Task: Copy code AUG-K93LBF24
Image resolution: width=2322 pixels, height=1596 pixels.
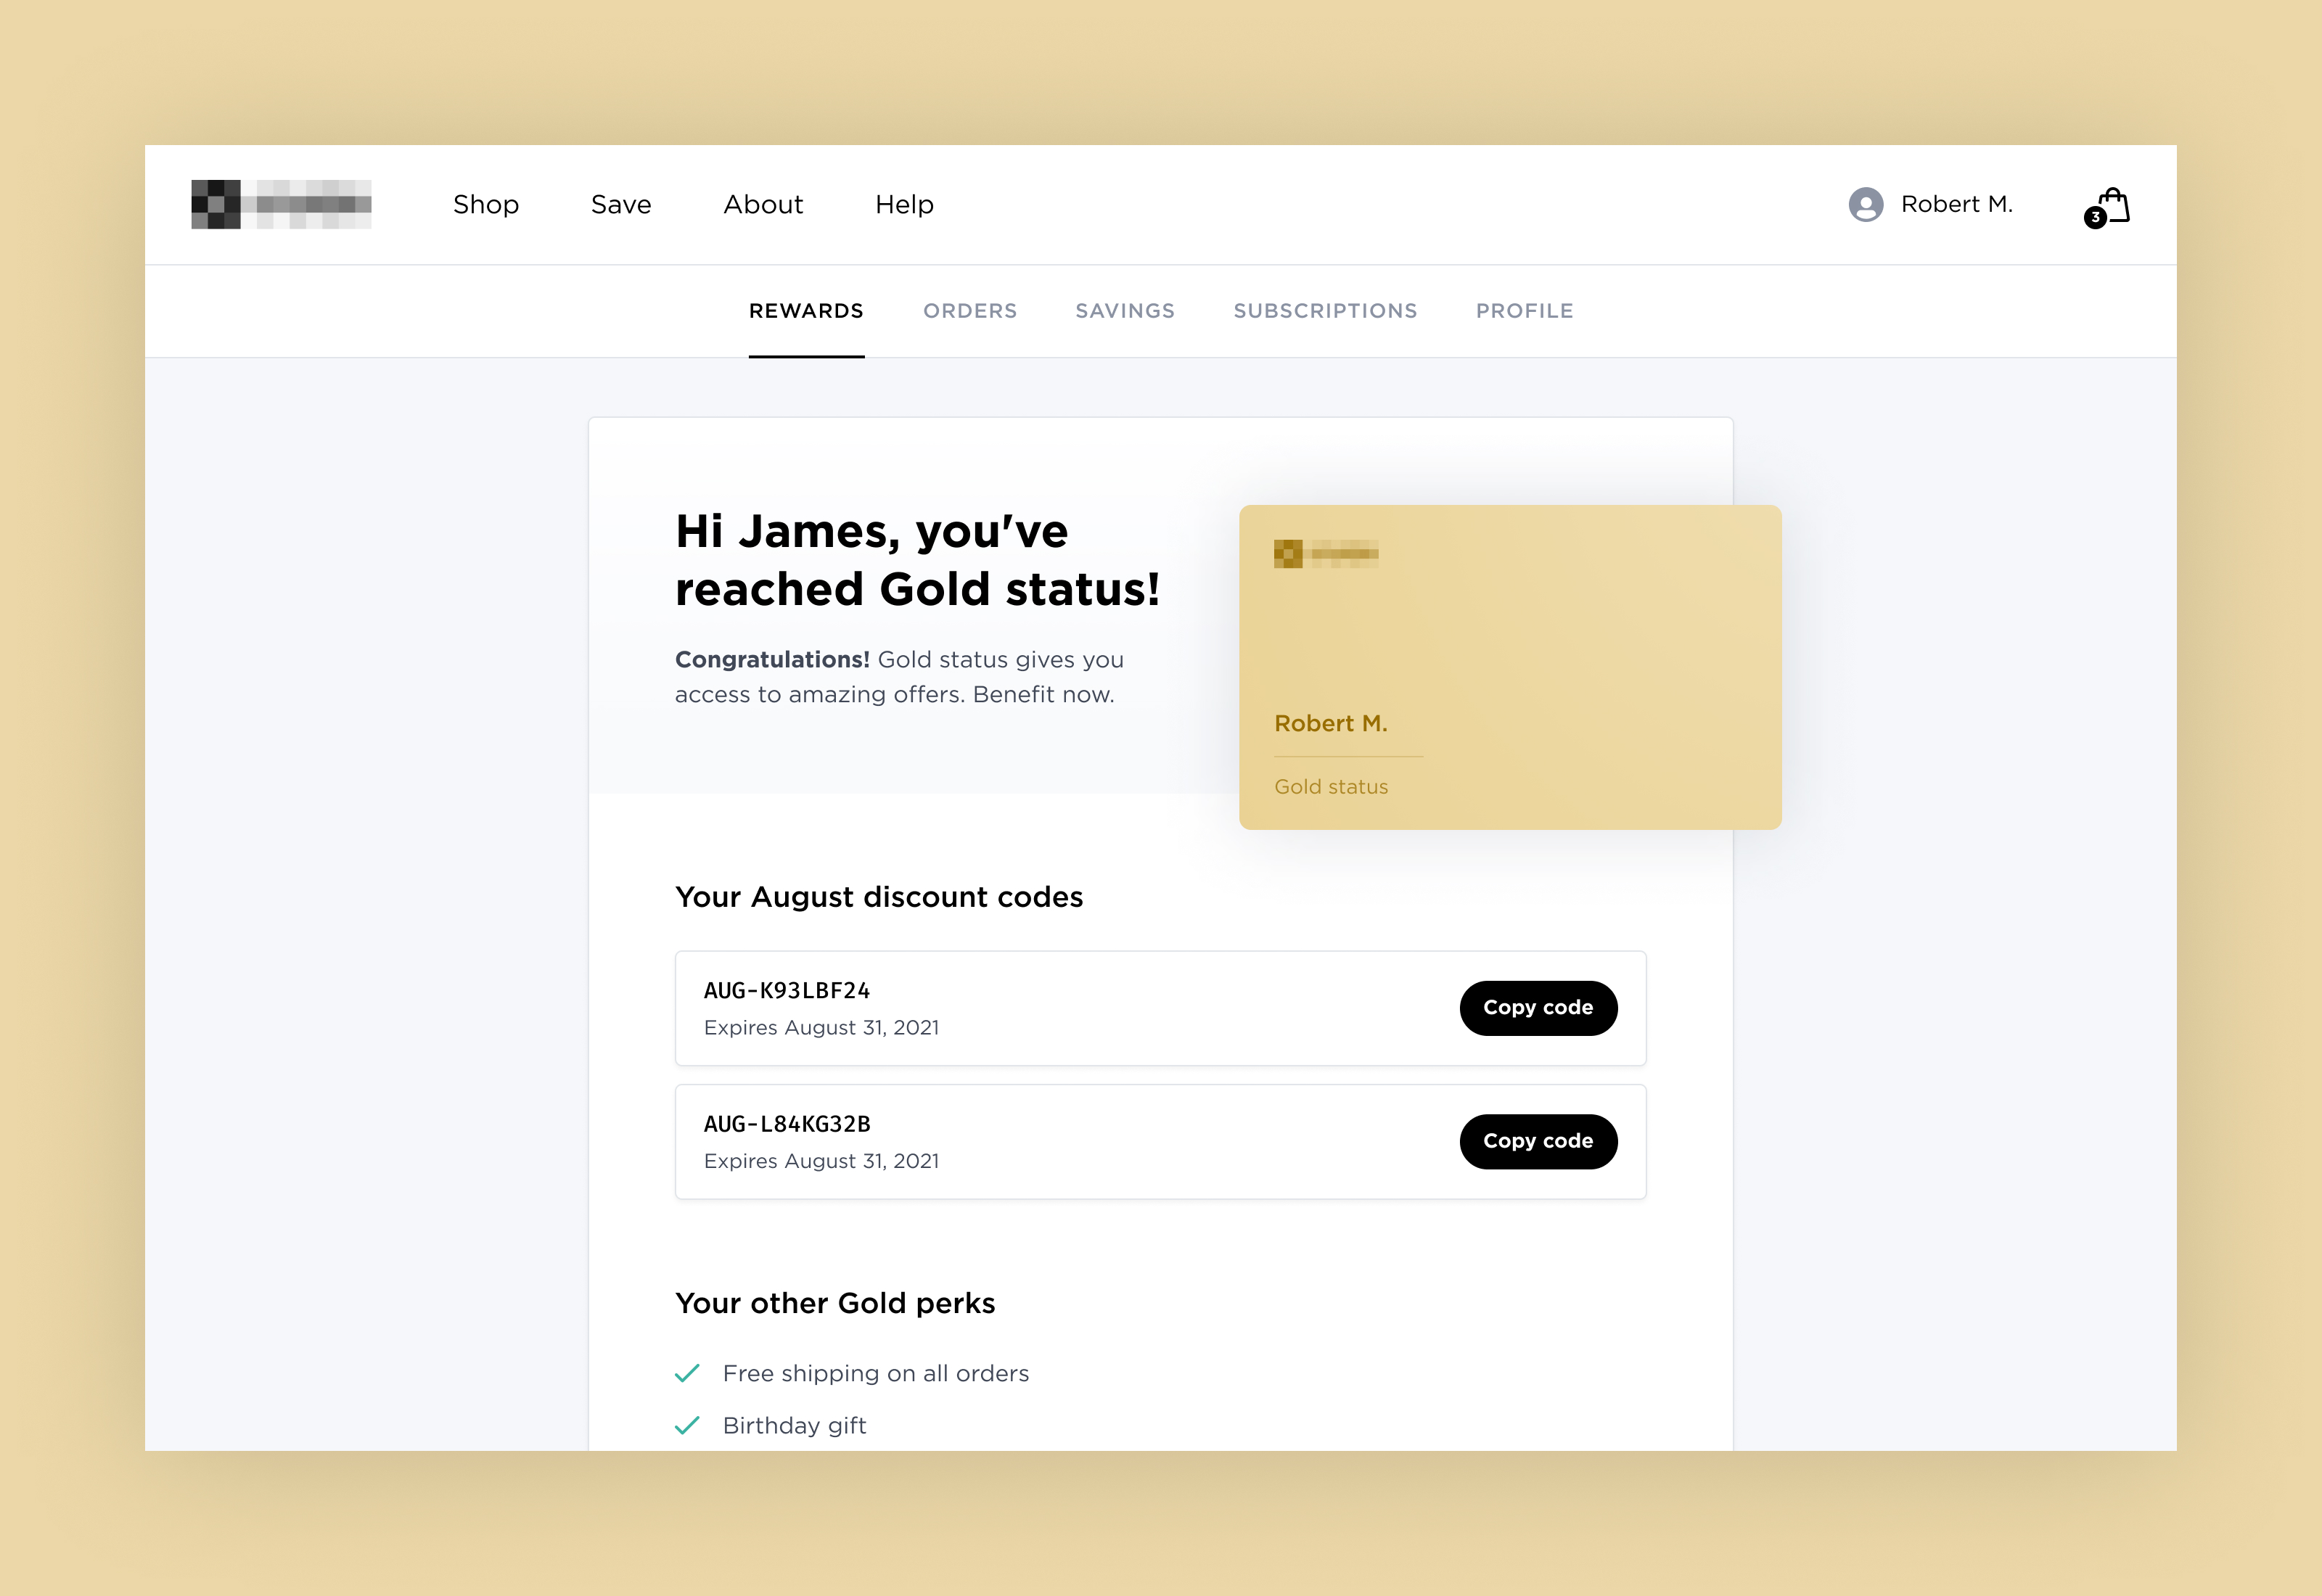Action: point(1537,1007)
